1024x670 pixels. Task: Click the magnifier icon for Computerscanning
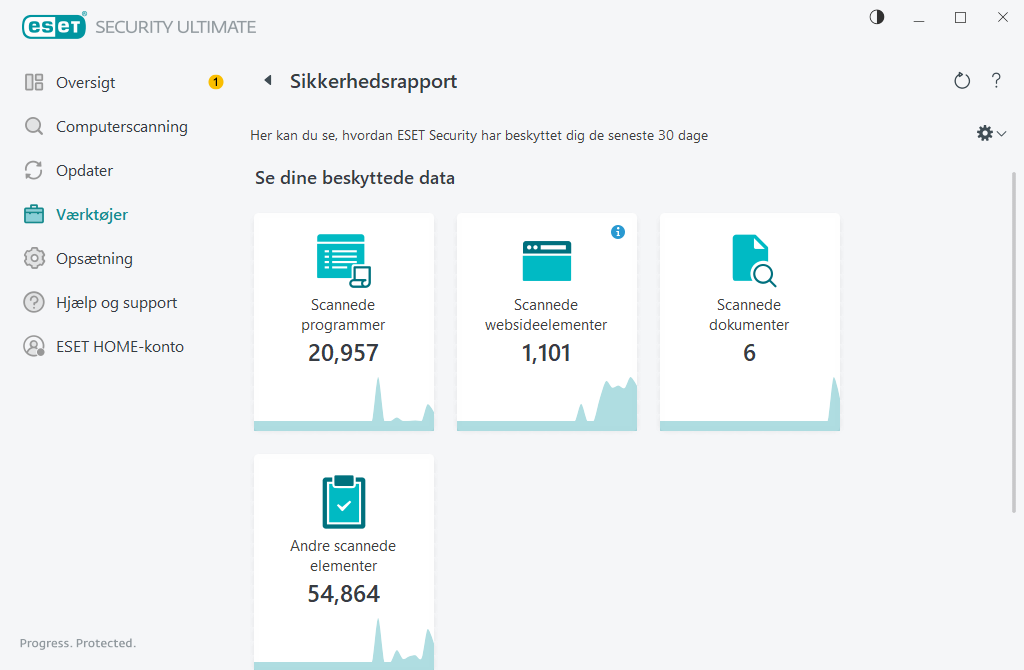34,126
